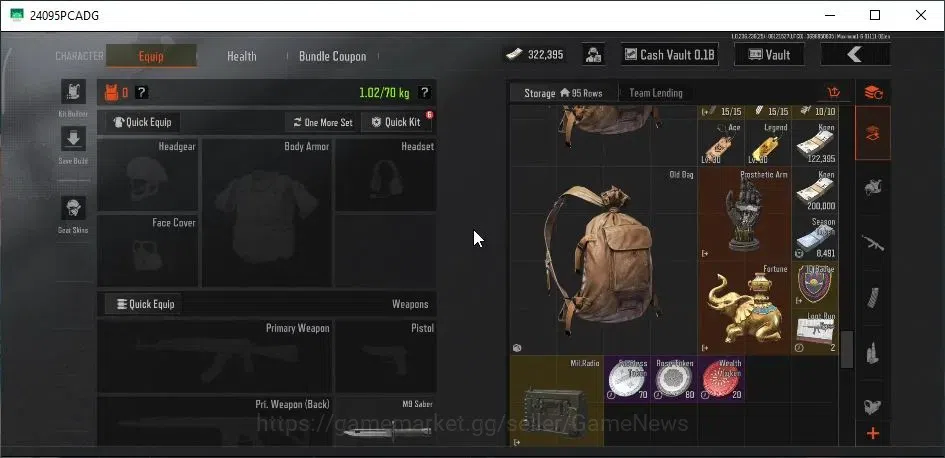Select the Loot Run item
This screenshot has height=458, width=945.
click(x=815, y=331)
